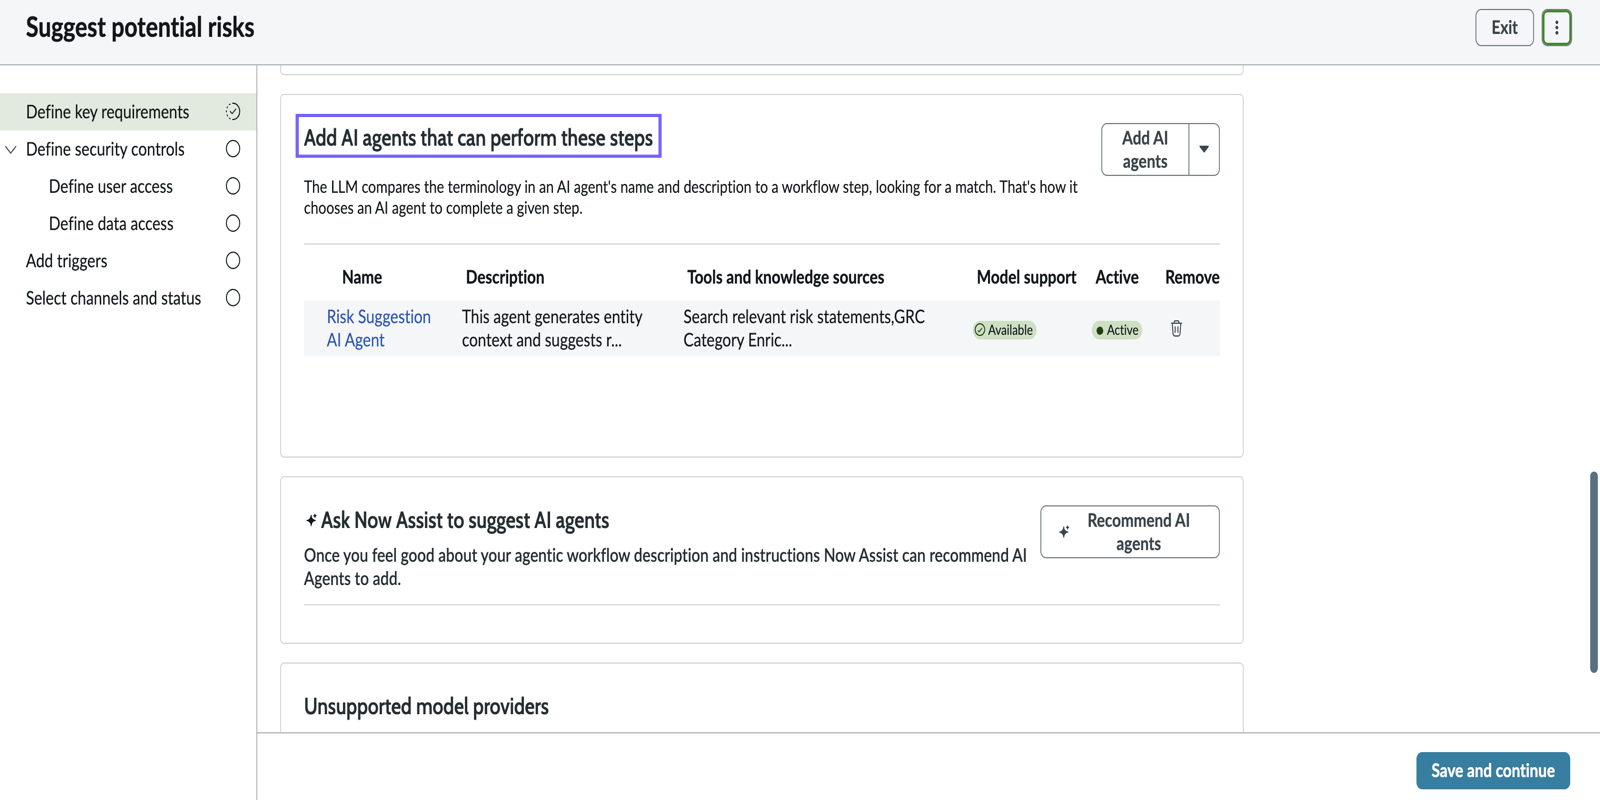The image size is (1600, 800).
Task: Click the Available model support badge
Action: [x=1004, y=330]
